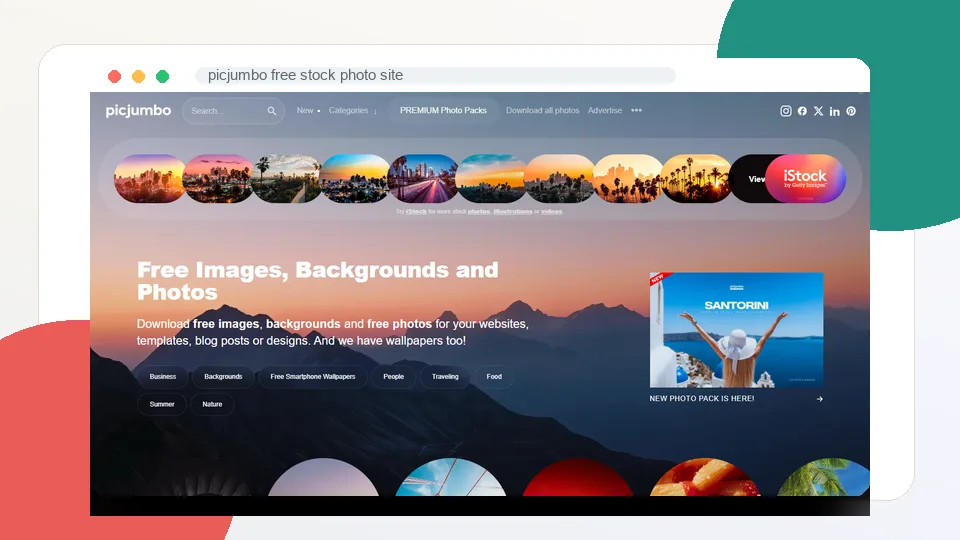Focus the Search input field
Viewport: 960px width, 540px height.
click(x=233, y=111)
